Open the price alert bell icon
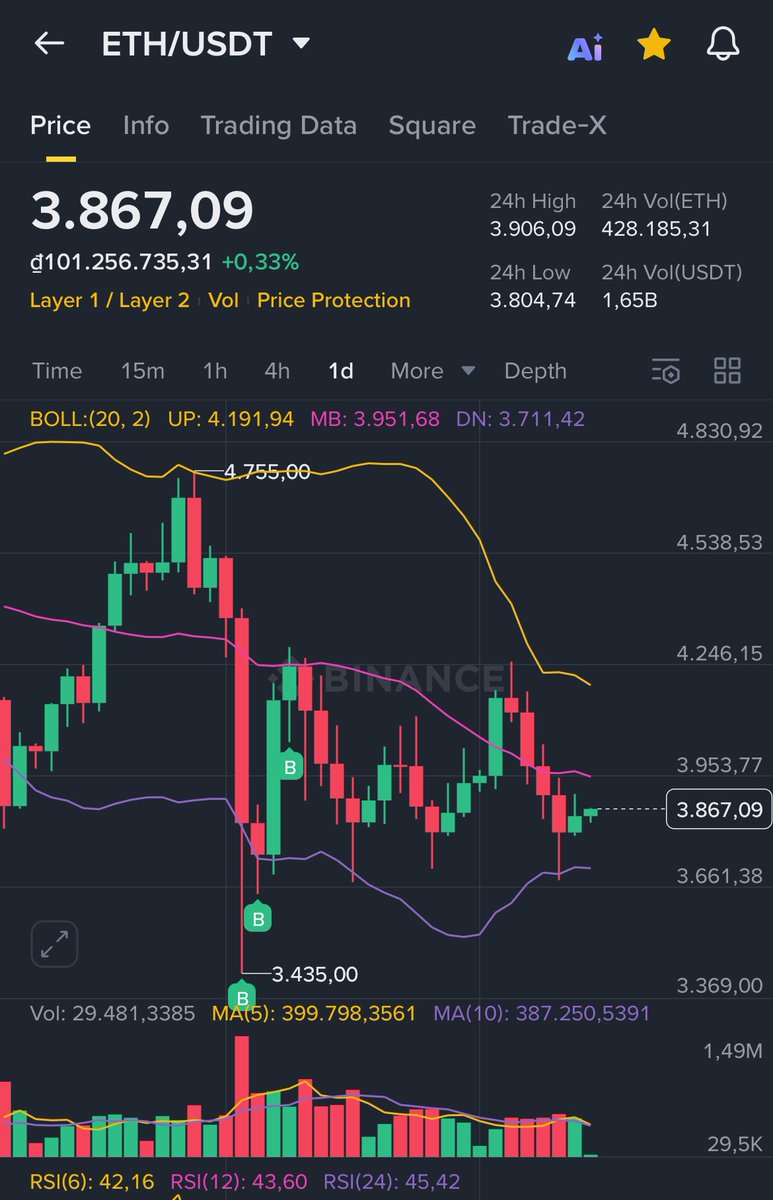Viewport: 773px width, 1200px height. pyautogui.click(x=723, y=44)
